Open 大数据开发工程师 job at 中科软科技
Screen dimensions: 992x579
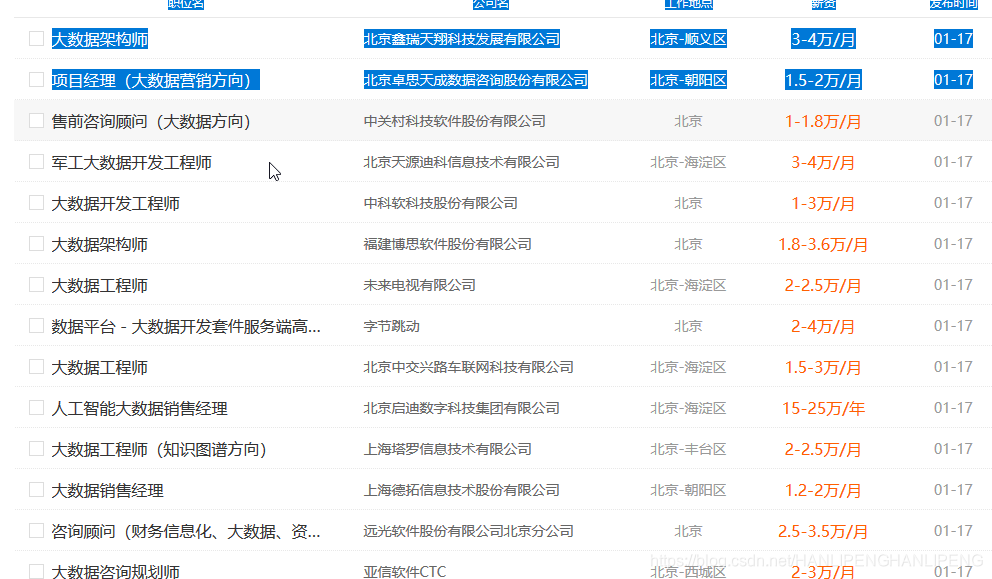coord(115,204)
